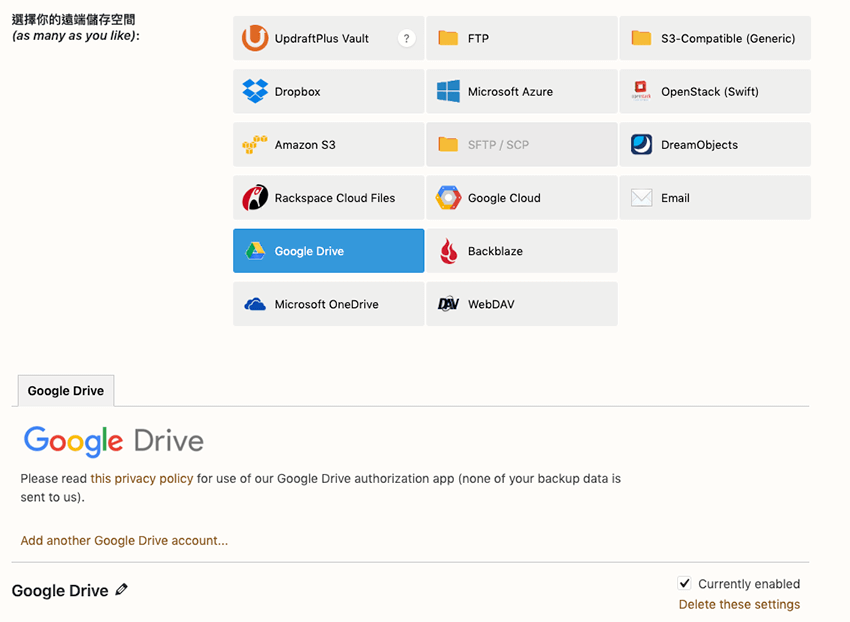Toggle the Currently enabled checkbox

click(684, 583)
